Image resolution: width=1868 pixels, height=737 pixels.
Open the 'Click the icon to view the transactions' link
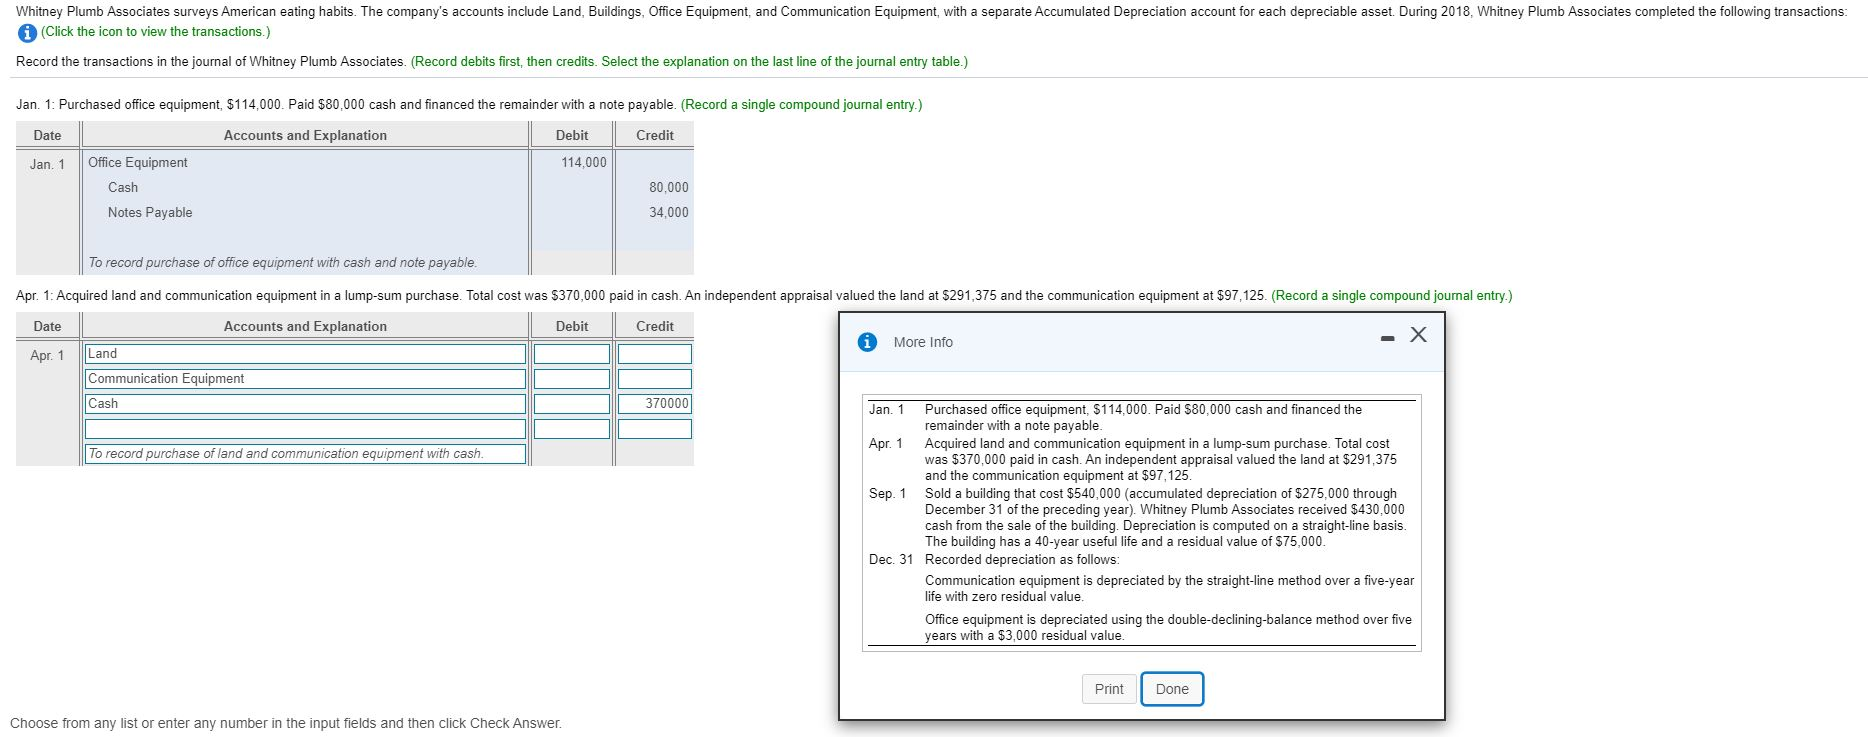coord(155,32)
